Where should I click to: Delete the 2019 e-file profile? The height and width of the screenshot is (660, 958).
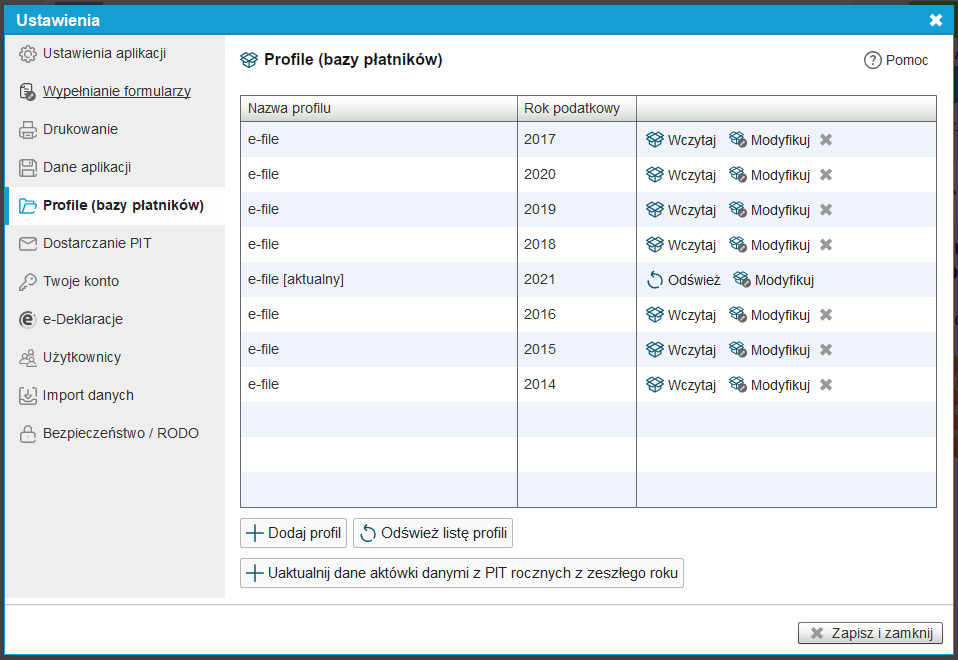826,210
